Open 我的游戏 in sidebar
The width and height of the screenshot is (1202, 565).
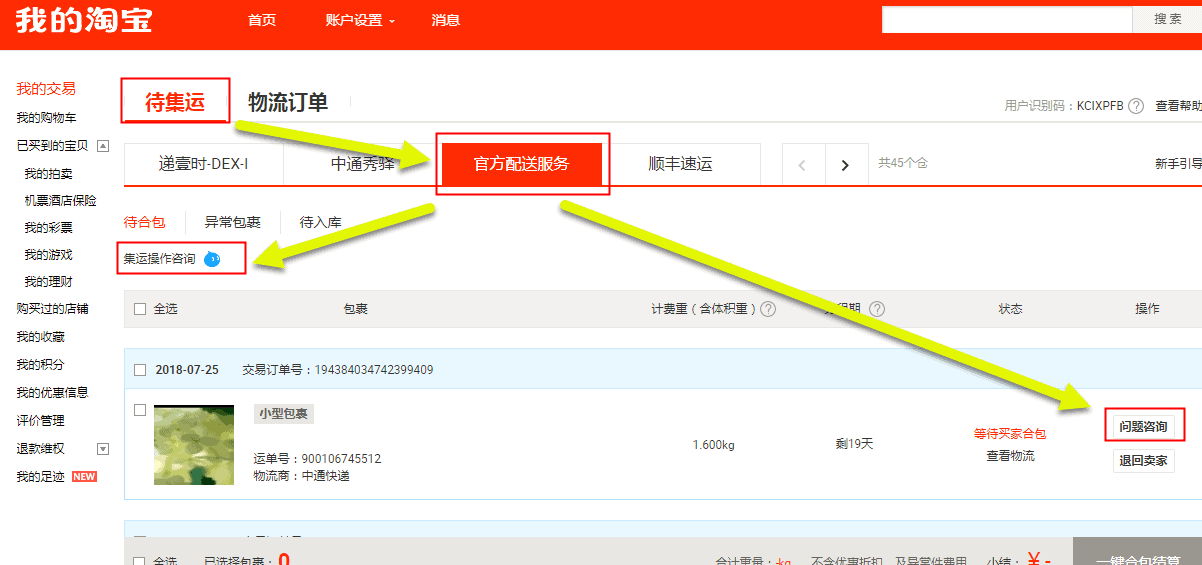(x=48, y=255)
